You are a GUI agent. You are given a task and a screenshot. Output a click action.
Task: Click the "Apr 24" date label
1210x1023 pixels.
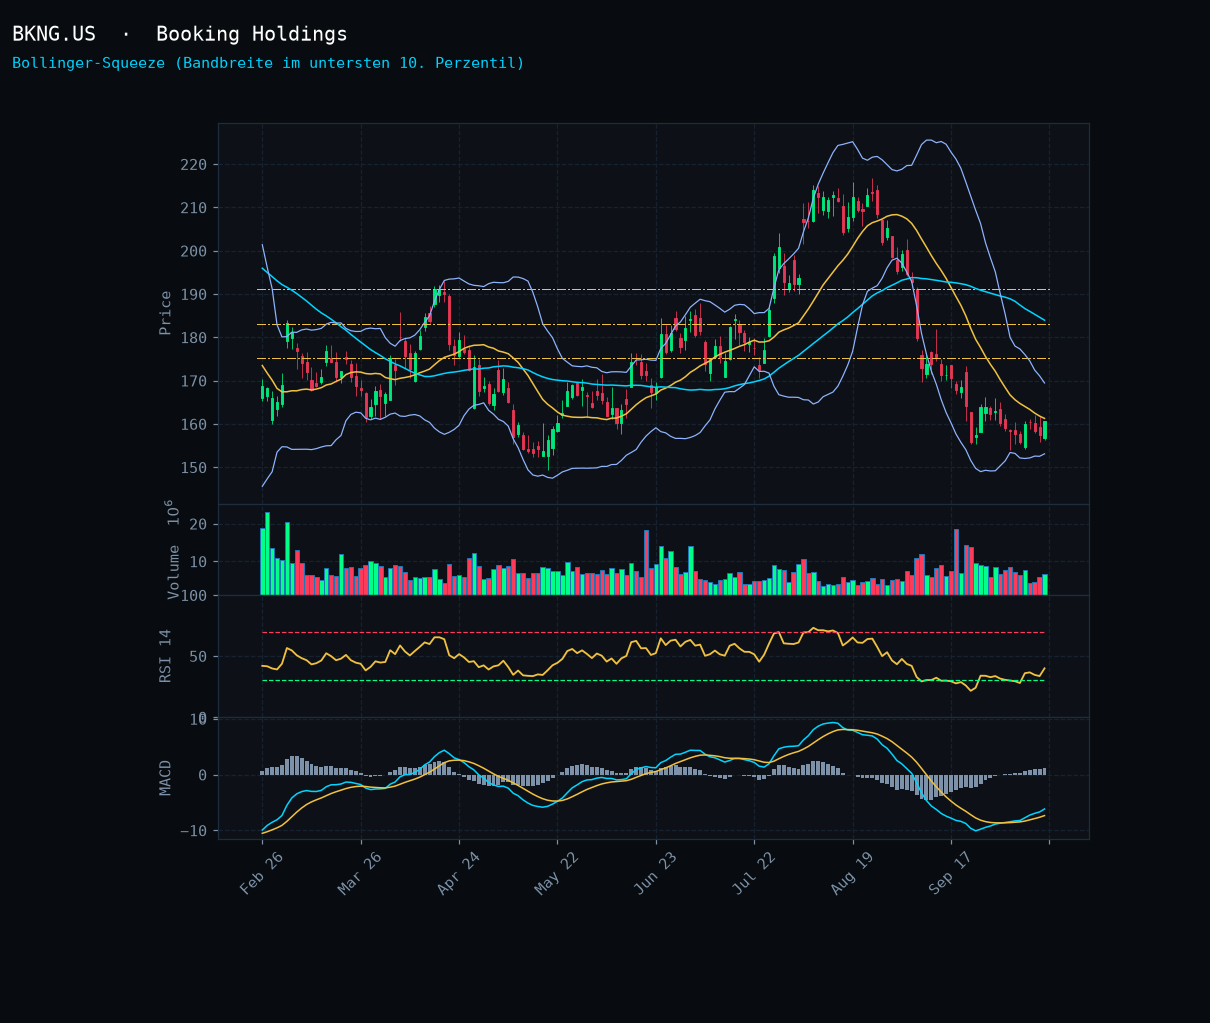pyautogui.click(x=459, y=873)
